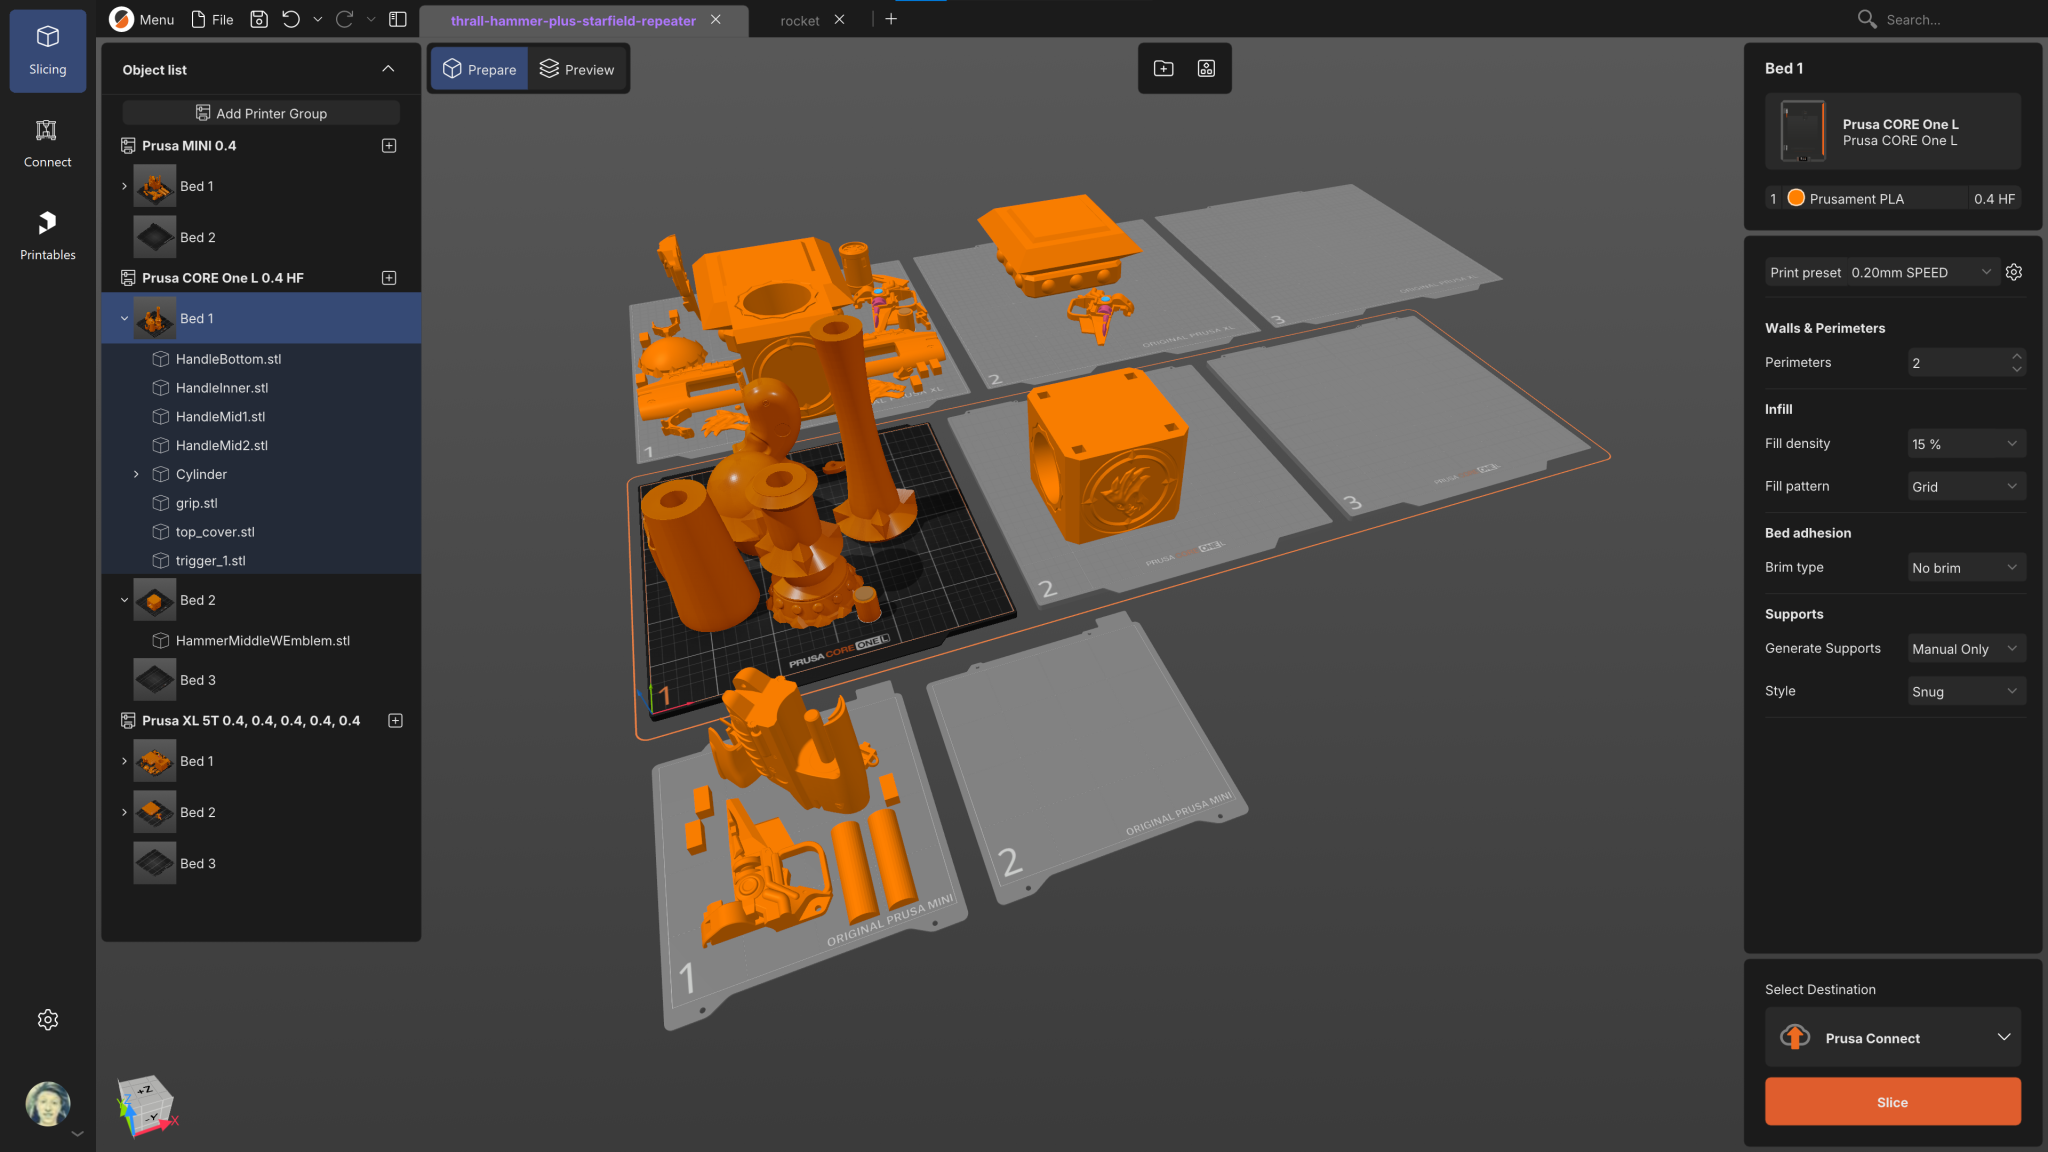The image size is (2048, 1152).
Task: Click the Slice button
Action: pyautogui.click(x=1892, y=1101)
